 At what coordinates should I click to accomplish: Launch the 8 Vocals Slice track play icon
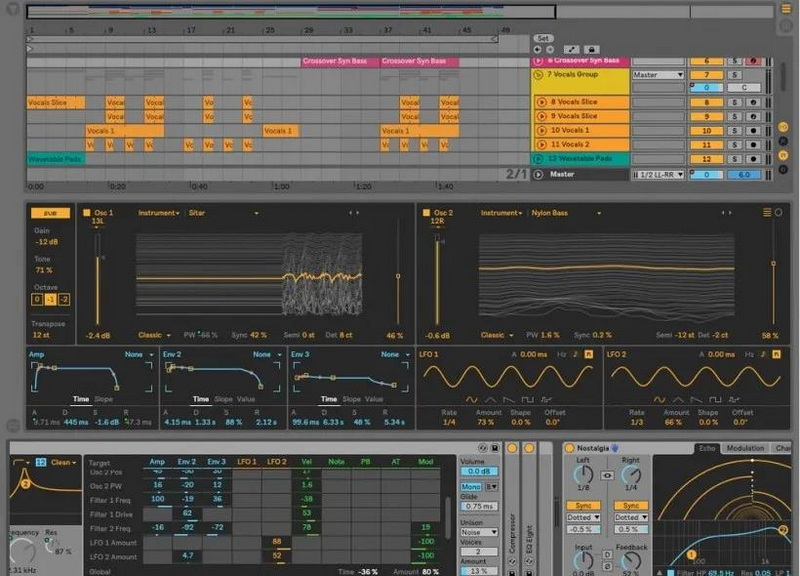542,102
